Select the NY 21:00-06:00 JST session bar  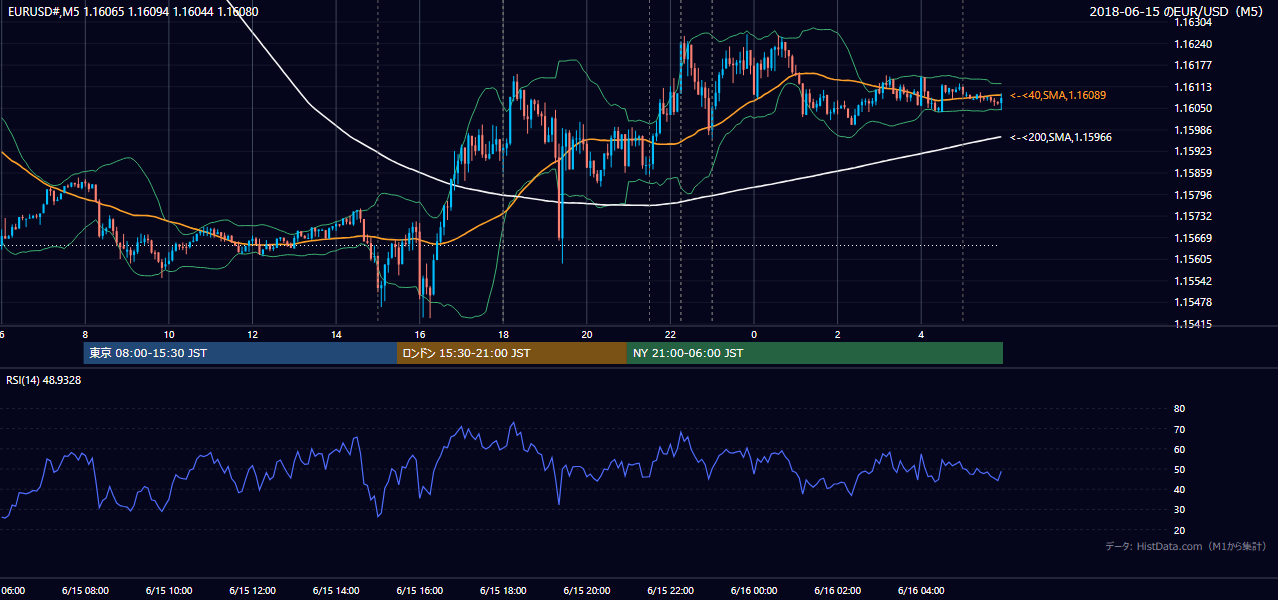tap(815, 353)
